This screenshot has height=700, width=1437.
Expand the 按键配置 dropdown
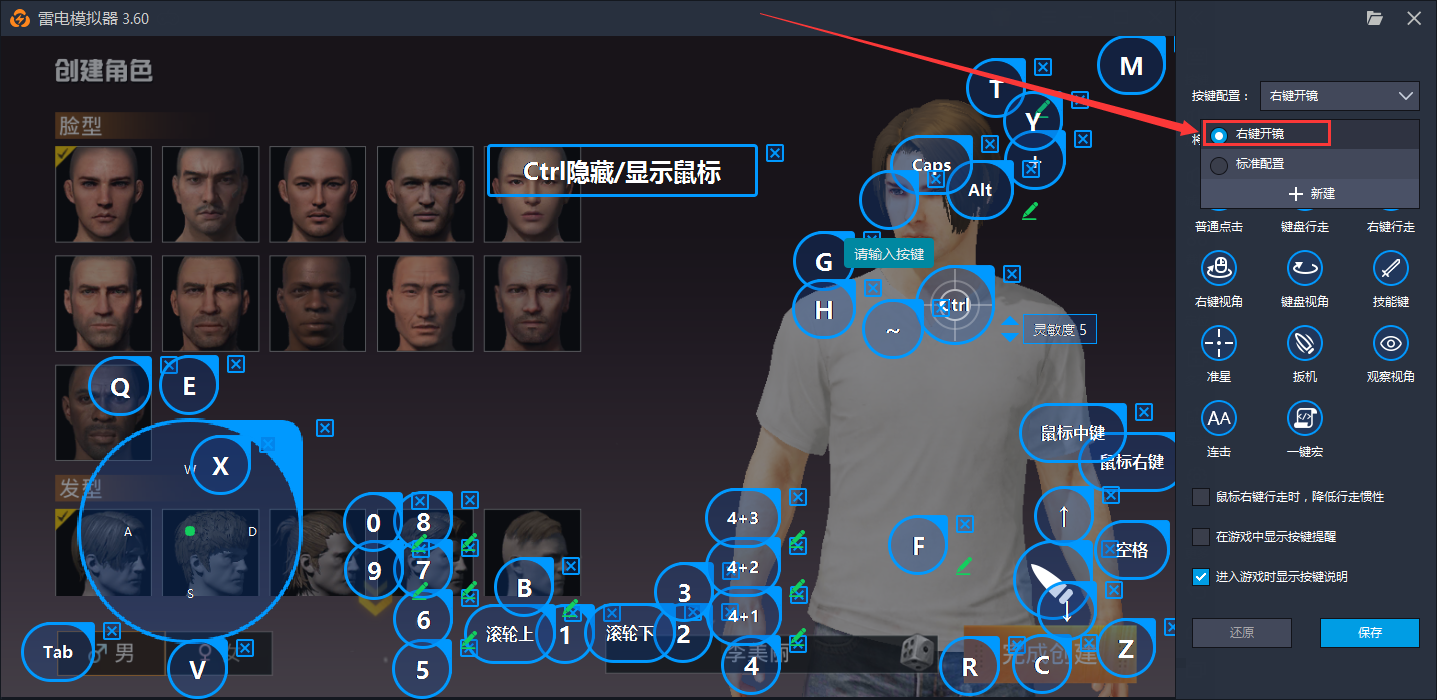1339,96
